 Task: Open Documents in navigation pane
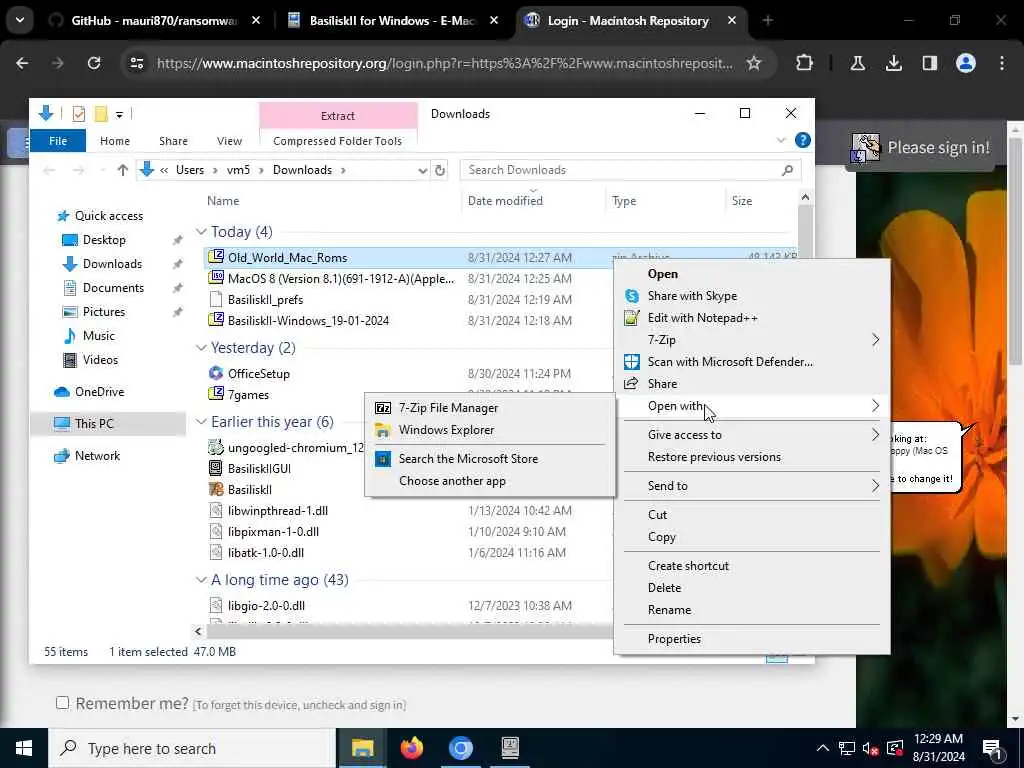point(113,288)
